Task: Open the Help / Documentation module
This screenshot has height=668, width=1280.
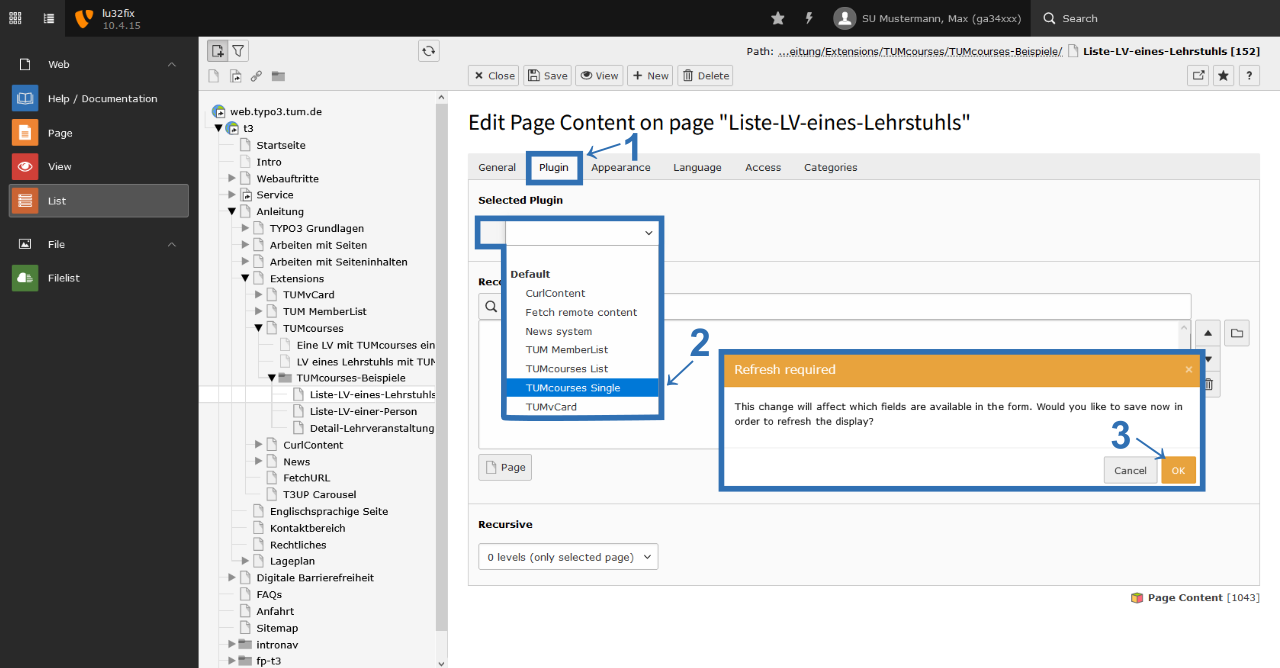Action: click(99, 99)
